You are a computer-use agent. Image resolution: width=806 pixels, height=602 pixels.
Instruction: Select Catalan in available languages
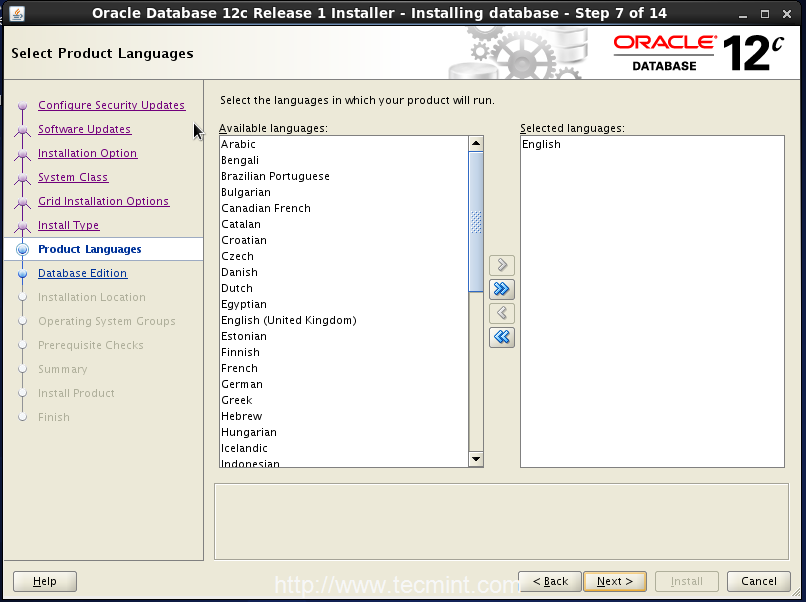tap(344, 224)
